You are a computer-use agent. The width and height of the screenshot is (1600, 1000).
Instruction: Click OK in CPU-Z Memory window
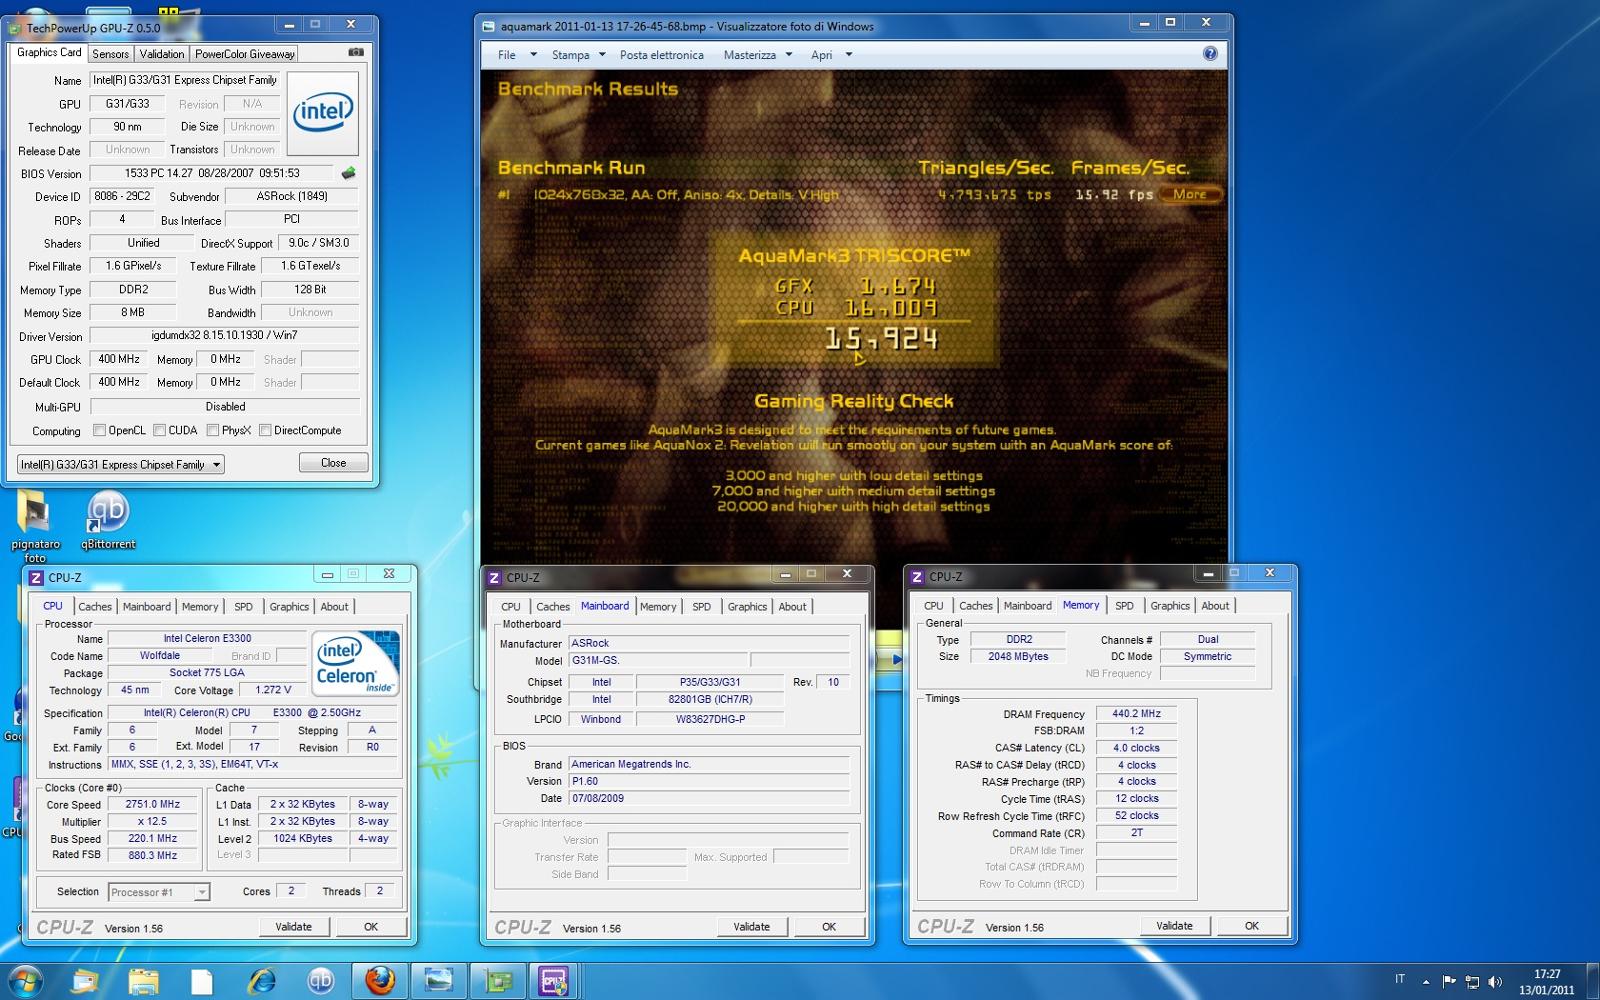[1251, 926]
